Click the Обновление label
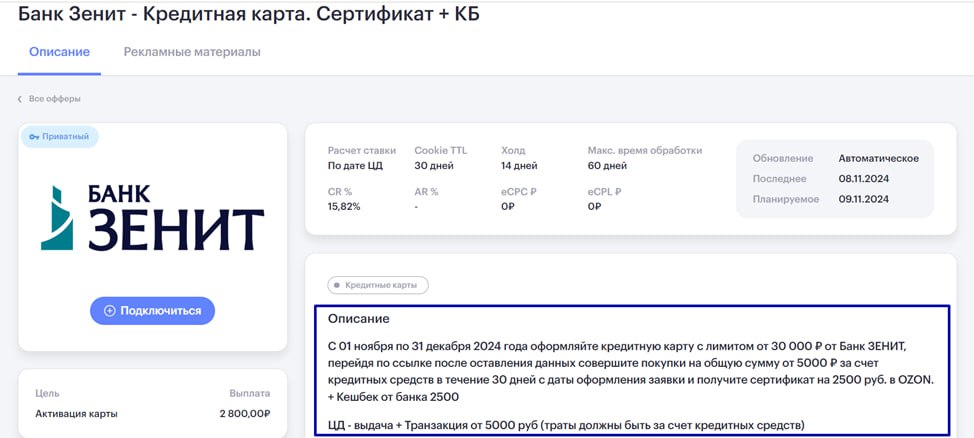This screenshot has width=974, height=438. click(x=783, y=158)
